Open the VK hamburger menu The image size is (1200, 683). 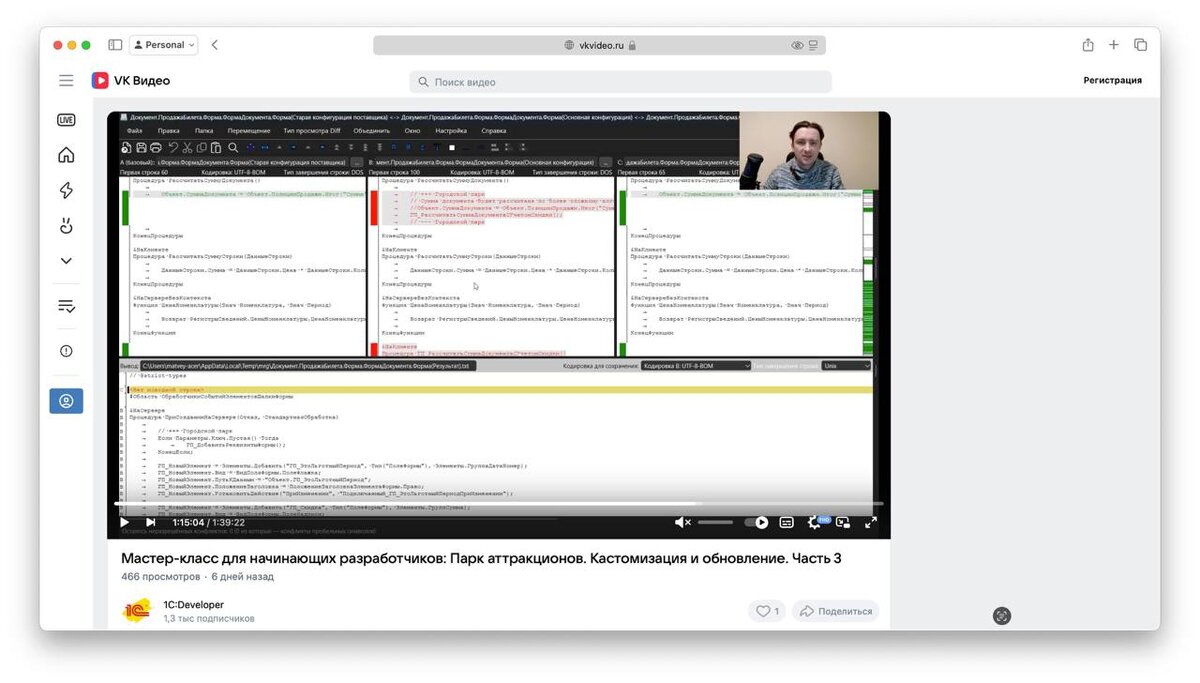(66, 81)
